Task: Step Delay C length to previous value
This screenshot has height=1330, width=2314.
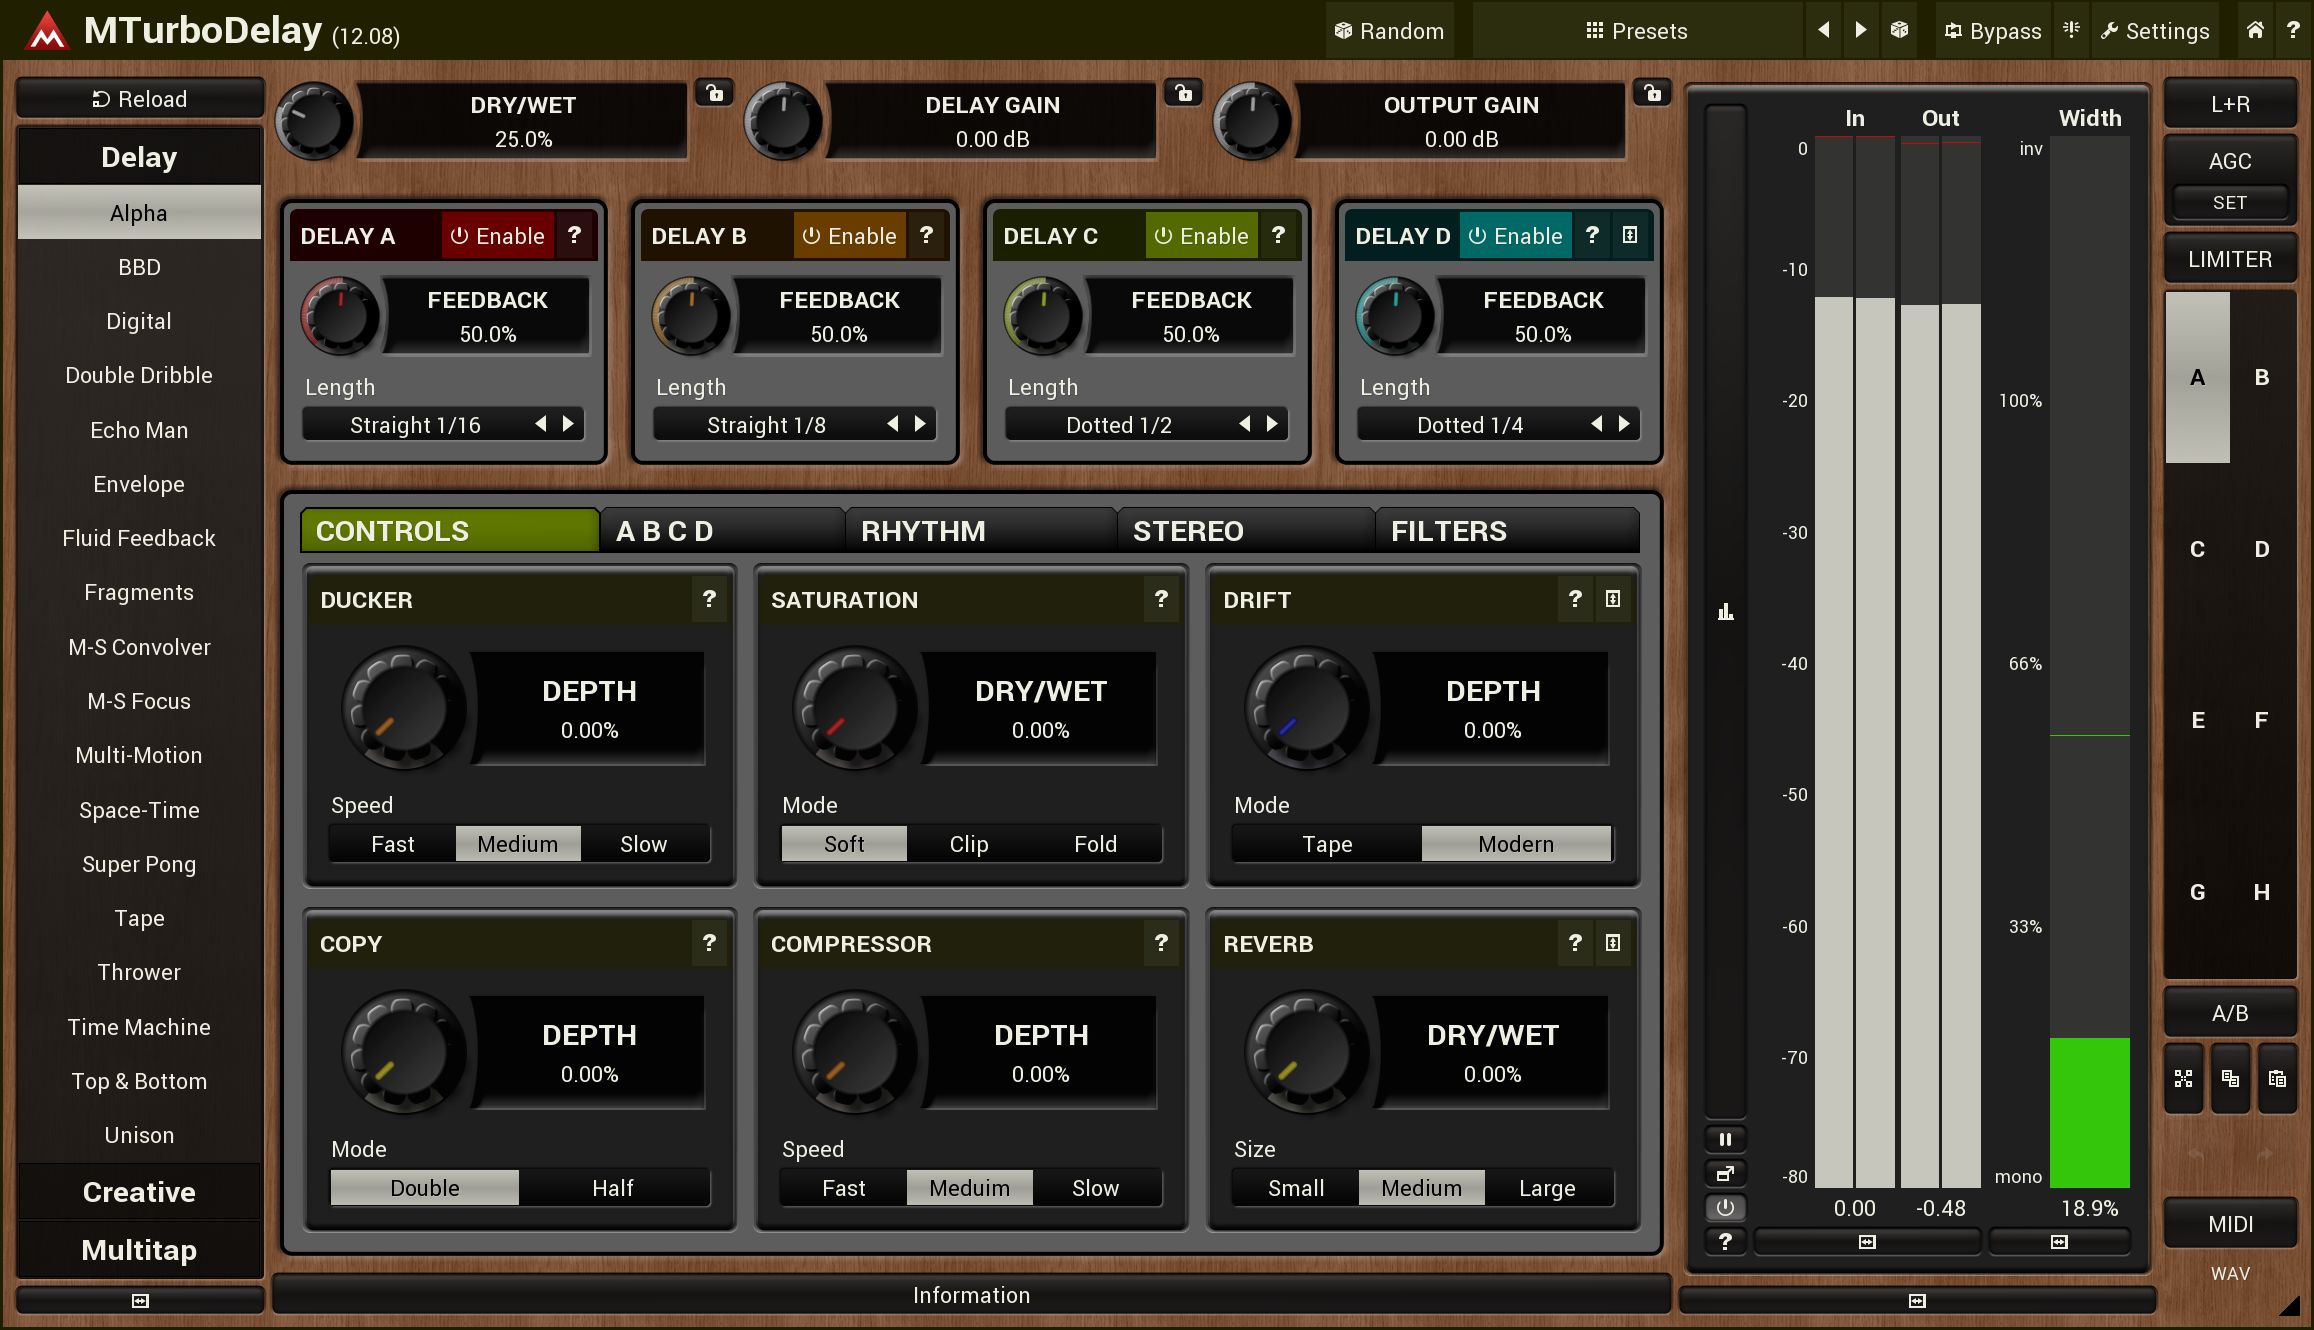Action: coord(1245,424)
